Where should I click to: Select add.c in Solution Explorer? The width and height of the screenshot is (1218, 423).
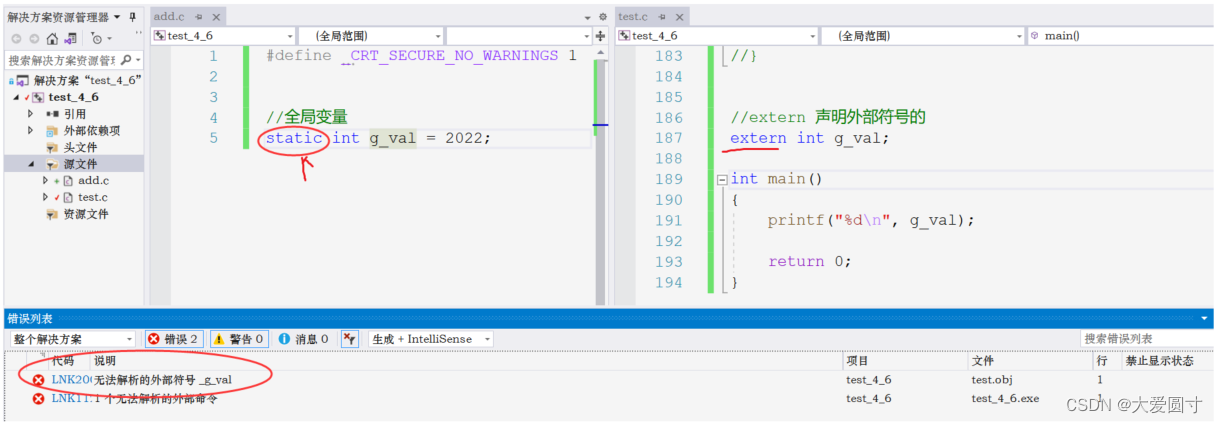point(92,181)
